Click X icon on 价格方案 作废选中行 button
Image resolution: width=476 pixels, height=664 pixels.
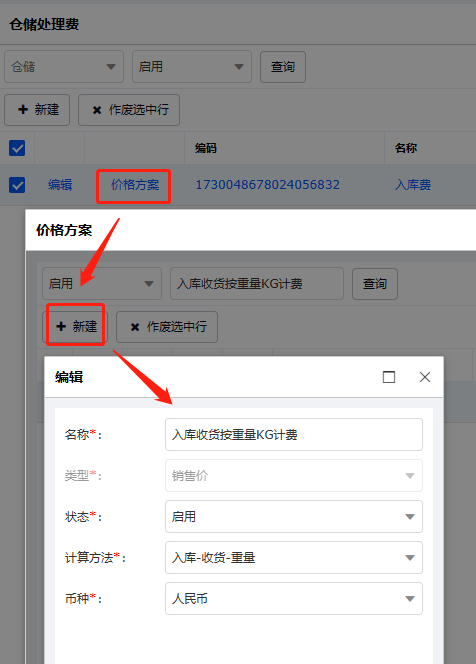pos(135,327)
